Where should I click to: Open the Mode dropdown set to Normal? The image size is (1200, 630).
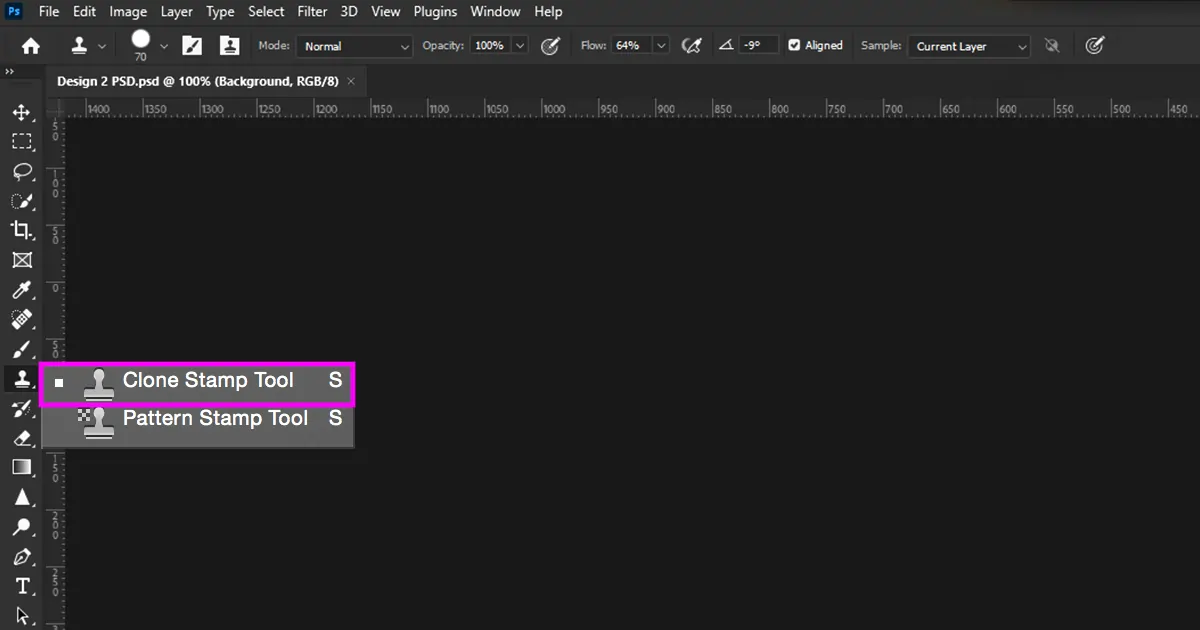click(354, 46)
